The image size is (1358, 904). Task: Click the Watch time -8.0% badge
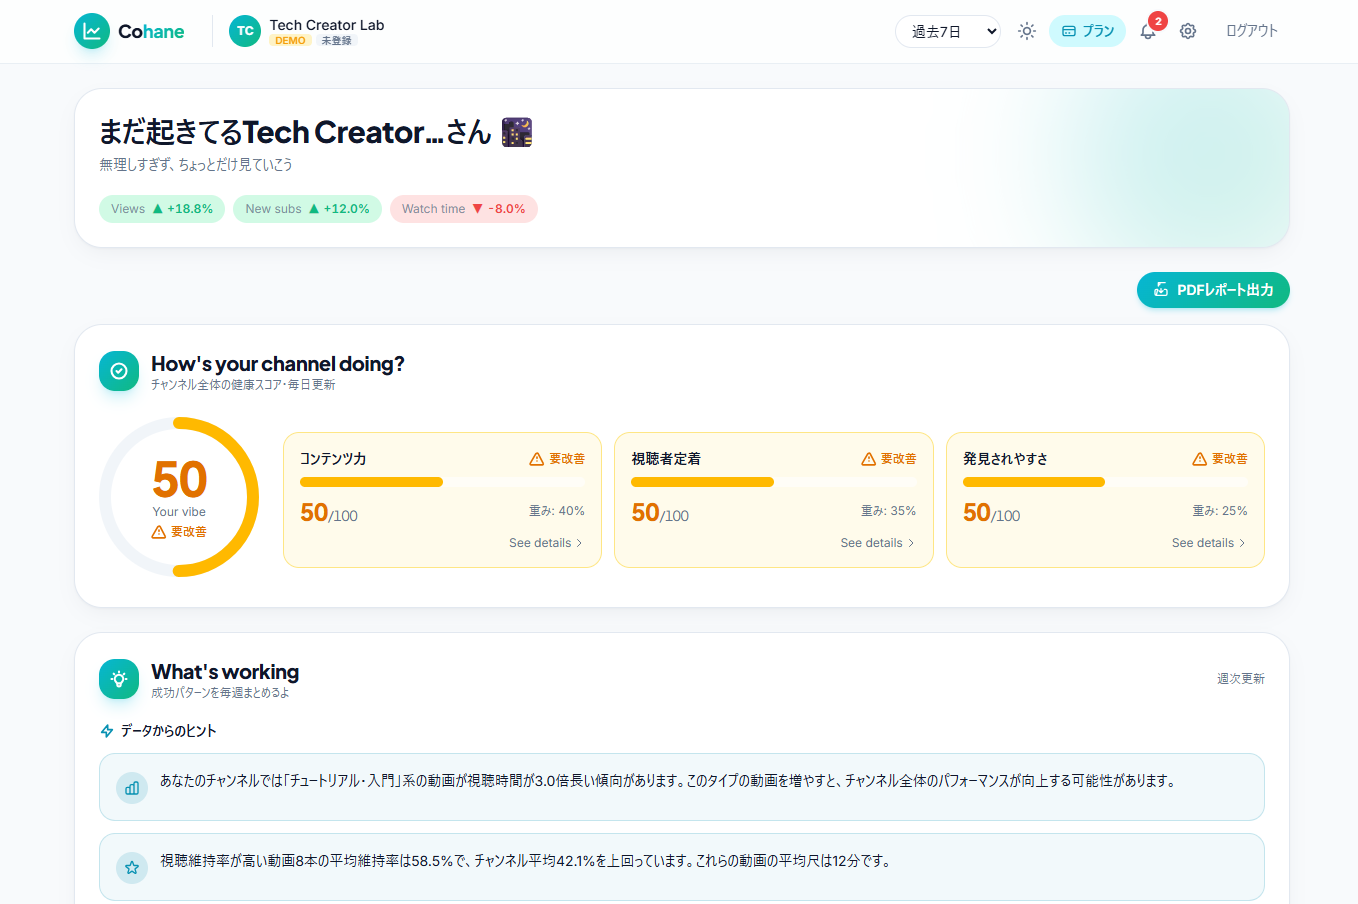pyautogui.click(x=464, y=209)
